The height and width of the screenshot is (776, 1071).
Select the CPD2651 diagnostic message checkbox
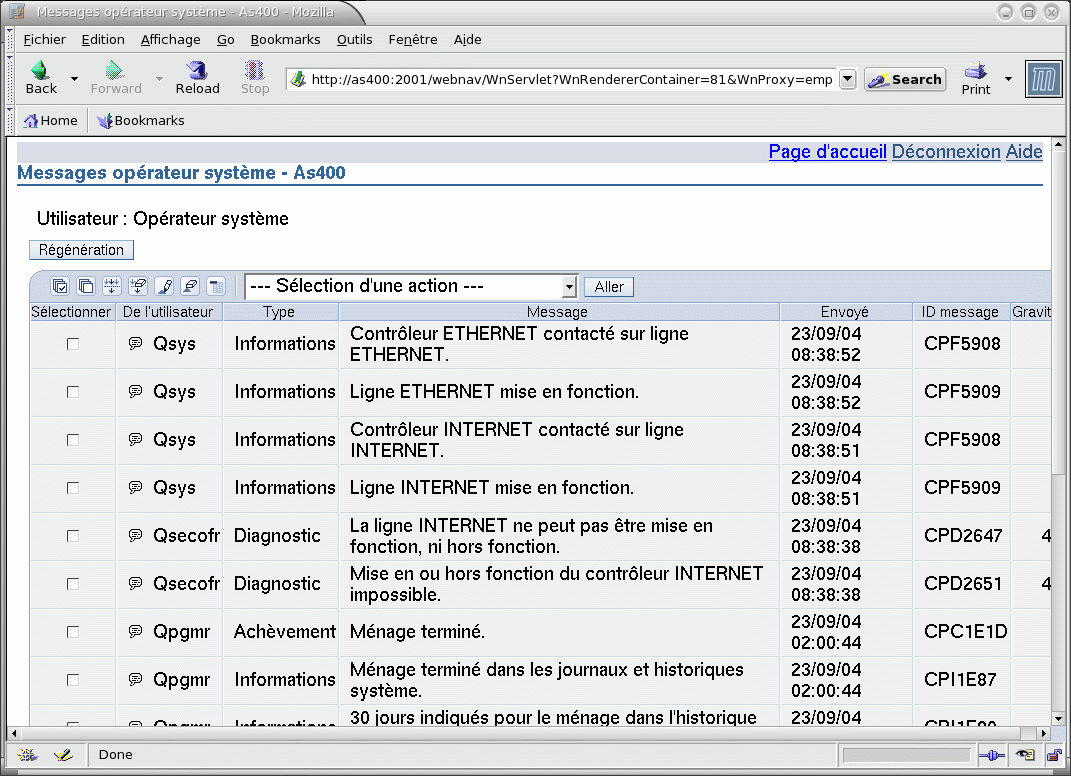[x=72, y=584]
